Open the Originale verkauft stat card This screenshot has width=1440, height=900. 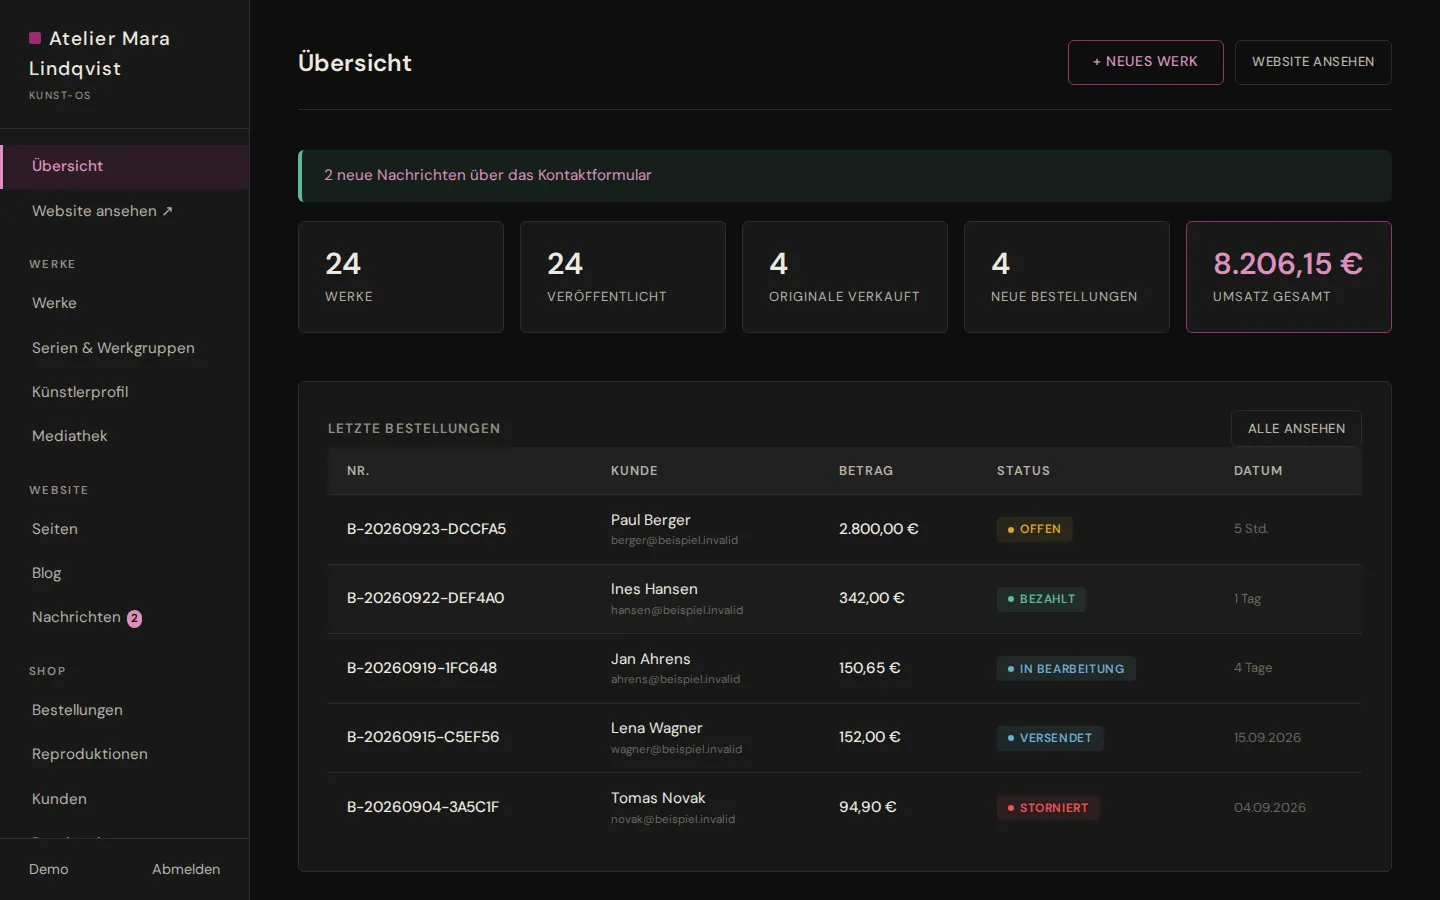point(845,277)
